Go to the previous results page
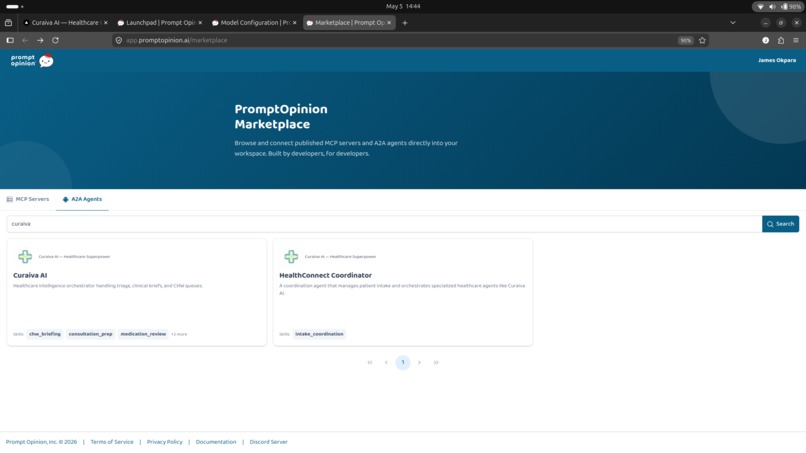 coord(386,363)
